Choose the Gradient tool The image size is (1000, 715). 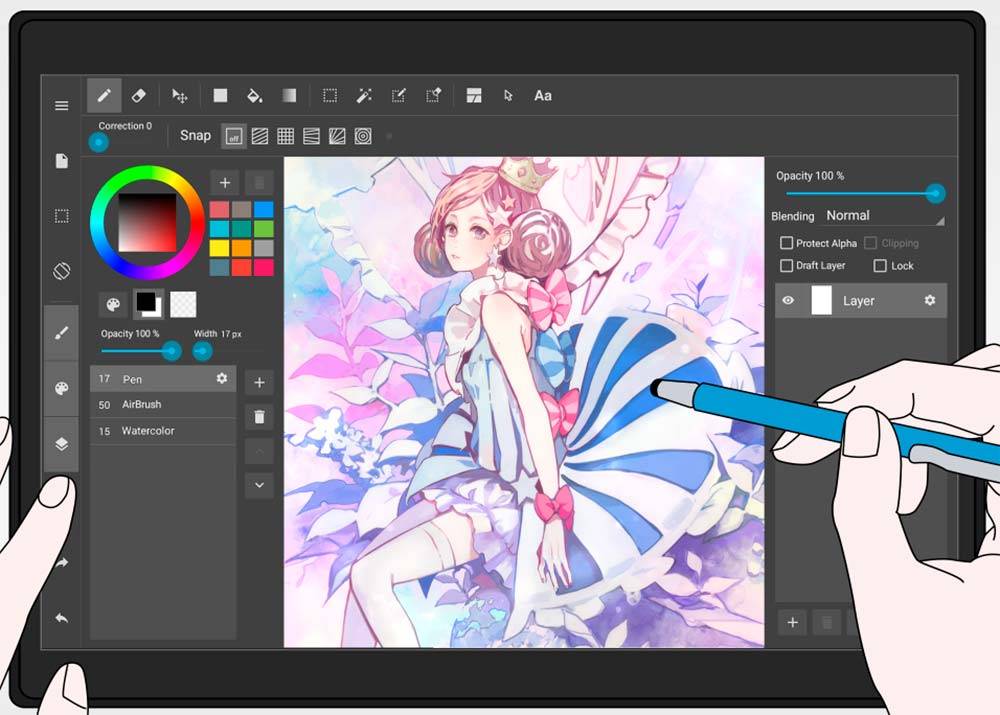coord(288,96)
